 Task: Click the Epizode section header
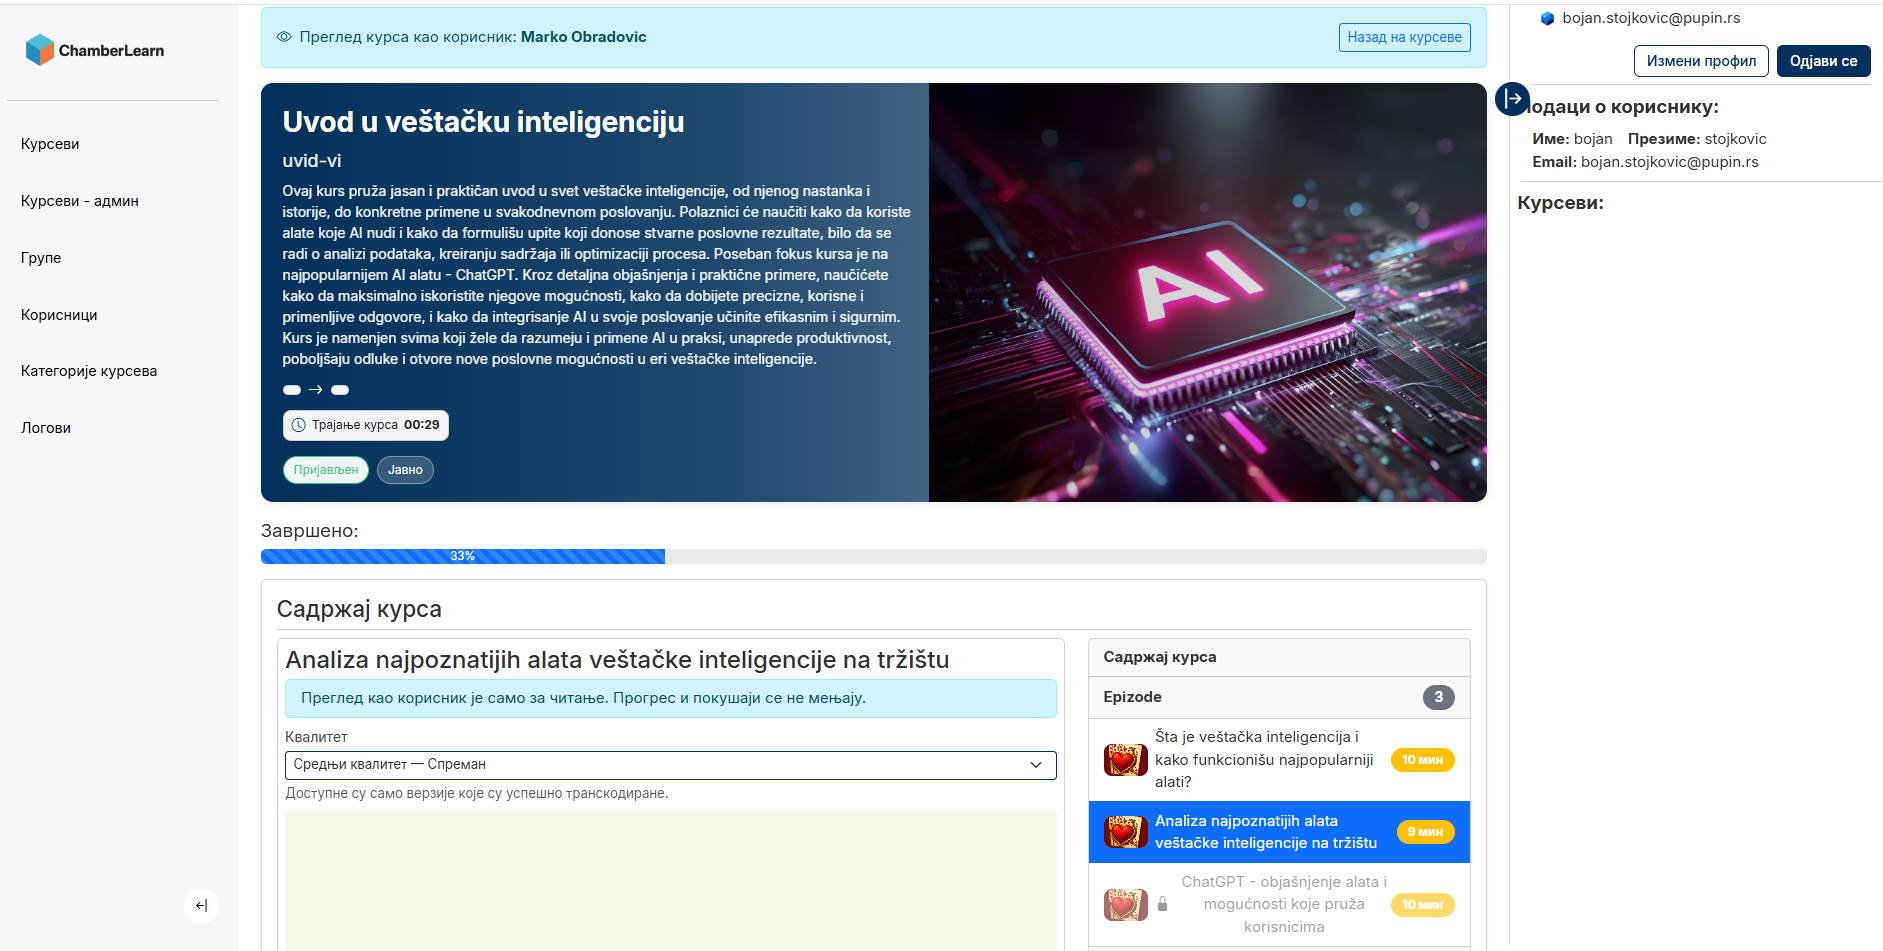(x=1279, y=698)
